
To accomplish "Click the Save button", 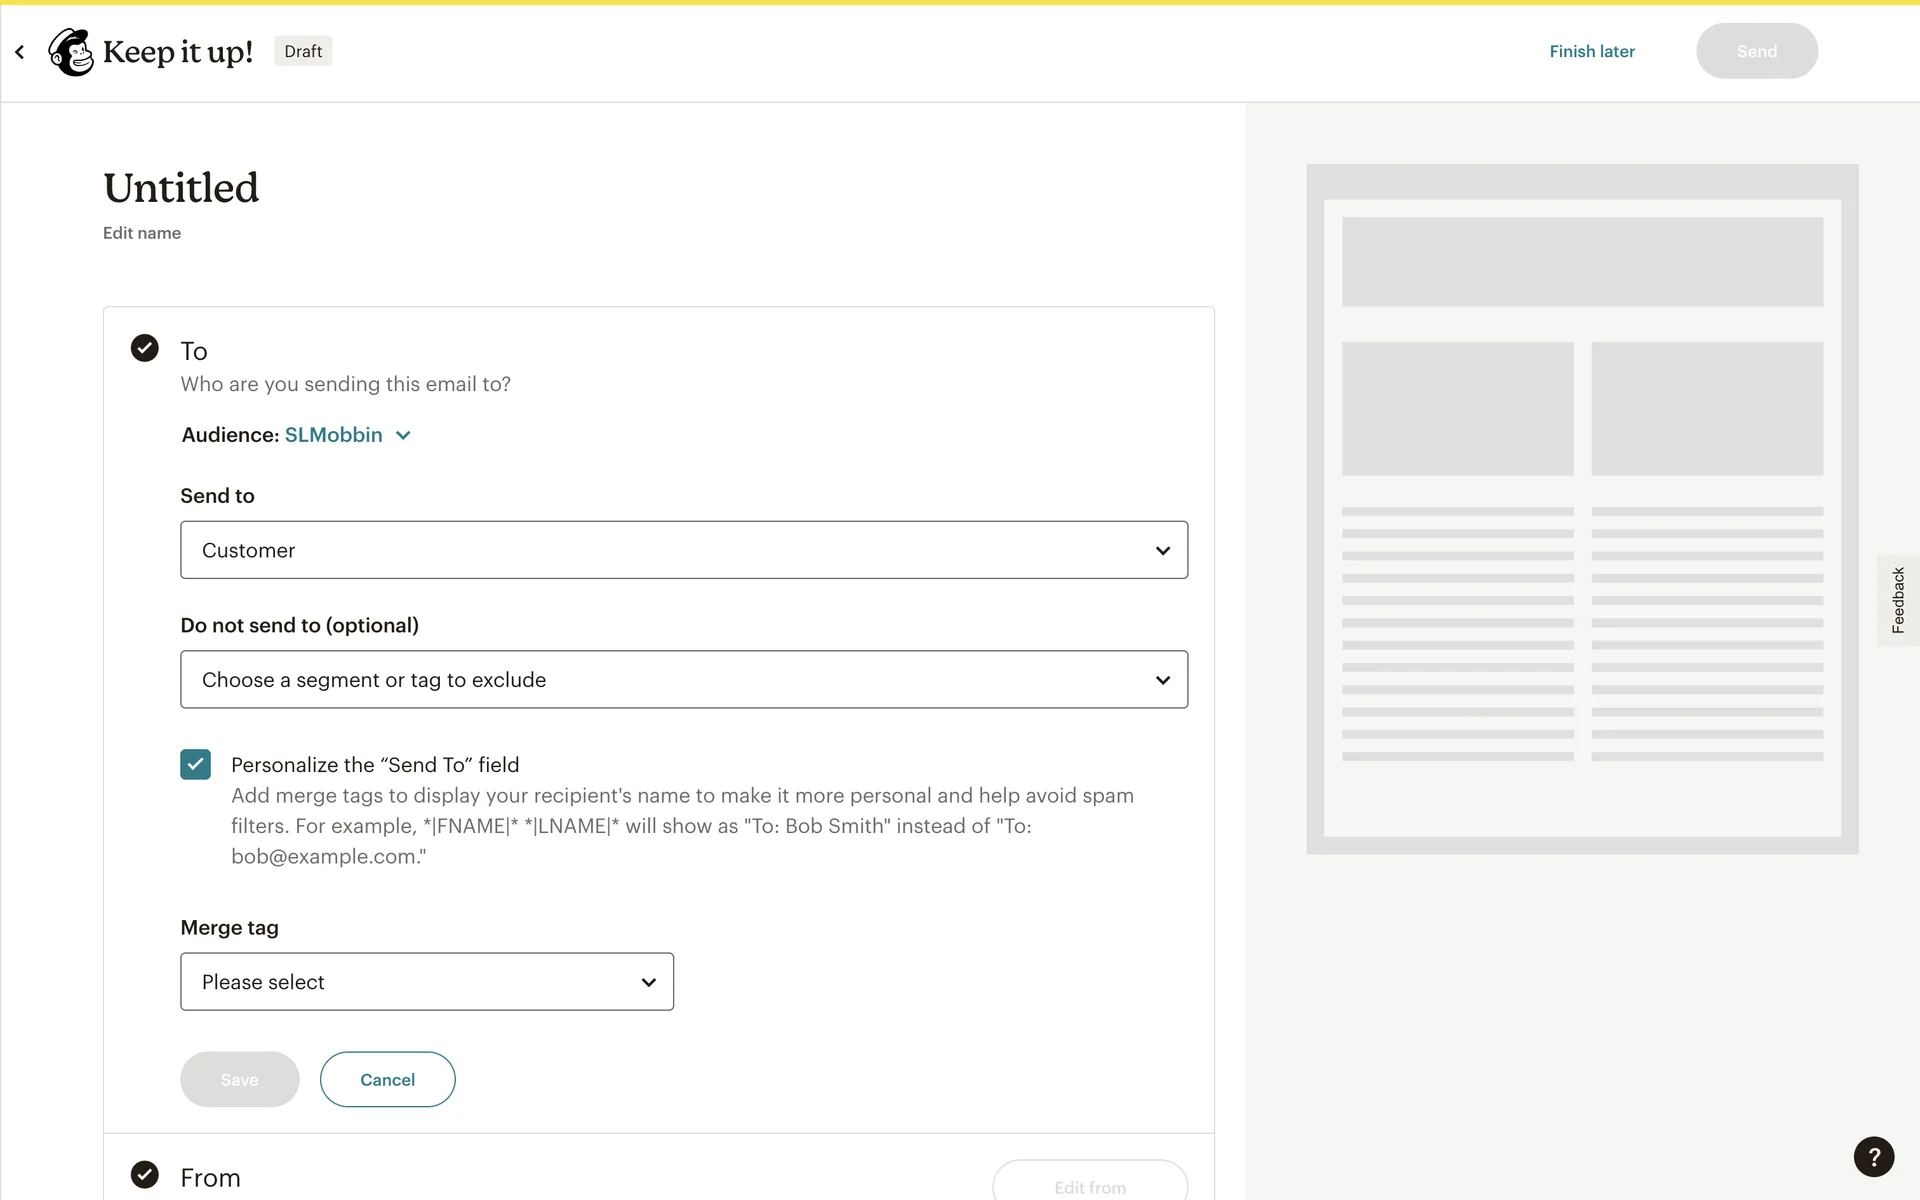I will coord(239,1080).
